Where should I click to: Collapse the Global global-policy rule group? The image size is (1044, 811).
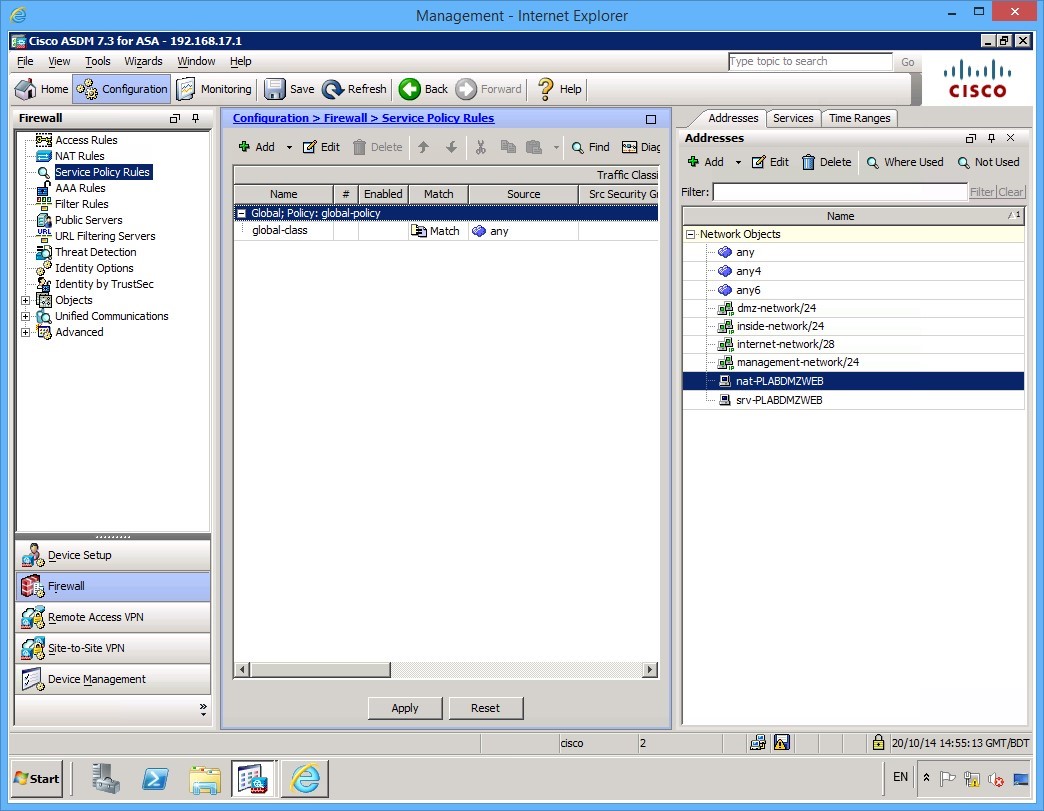tap(242, 212)
